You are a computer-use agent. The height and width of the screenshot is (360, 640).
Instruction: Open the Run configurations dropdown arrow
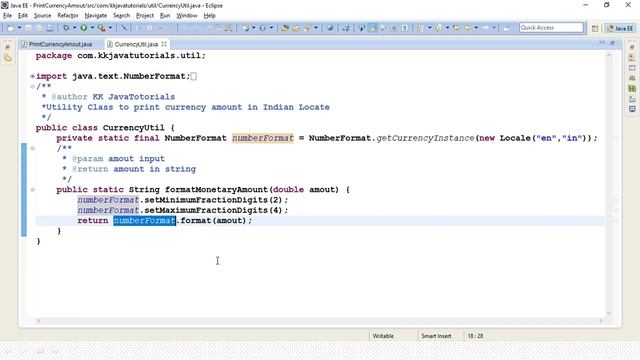click(x=92, y=28)
